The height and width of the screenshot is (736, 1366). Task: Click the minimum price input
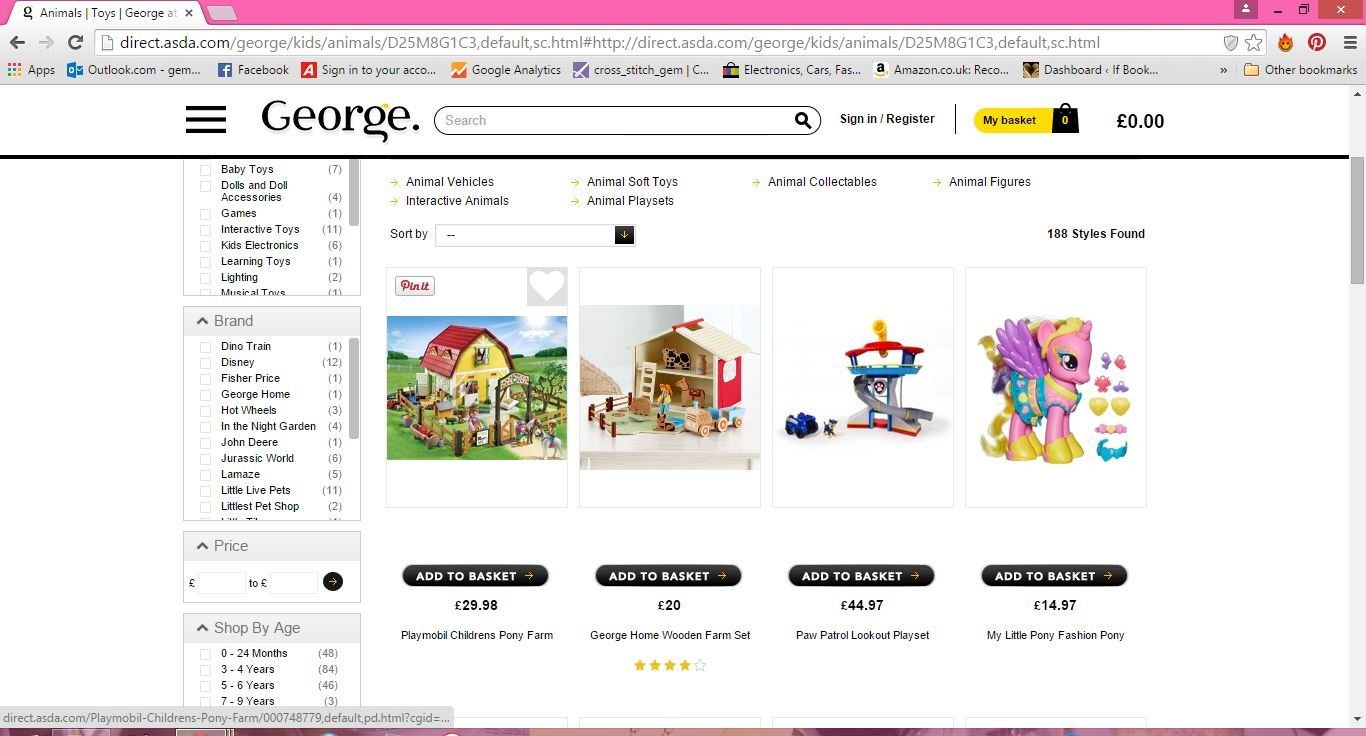coord(222,583)
